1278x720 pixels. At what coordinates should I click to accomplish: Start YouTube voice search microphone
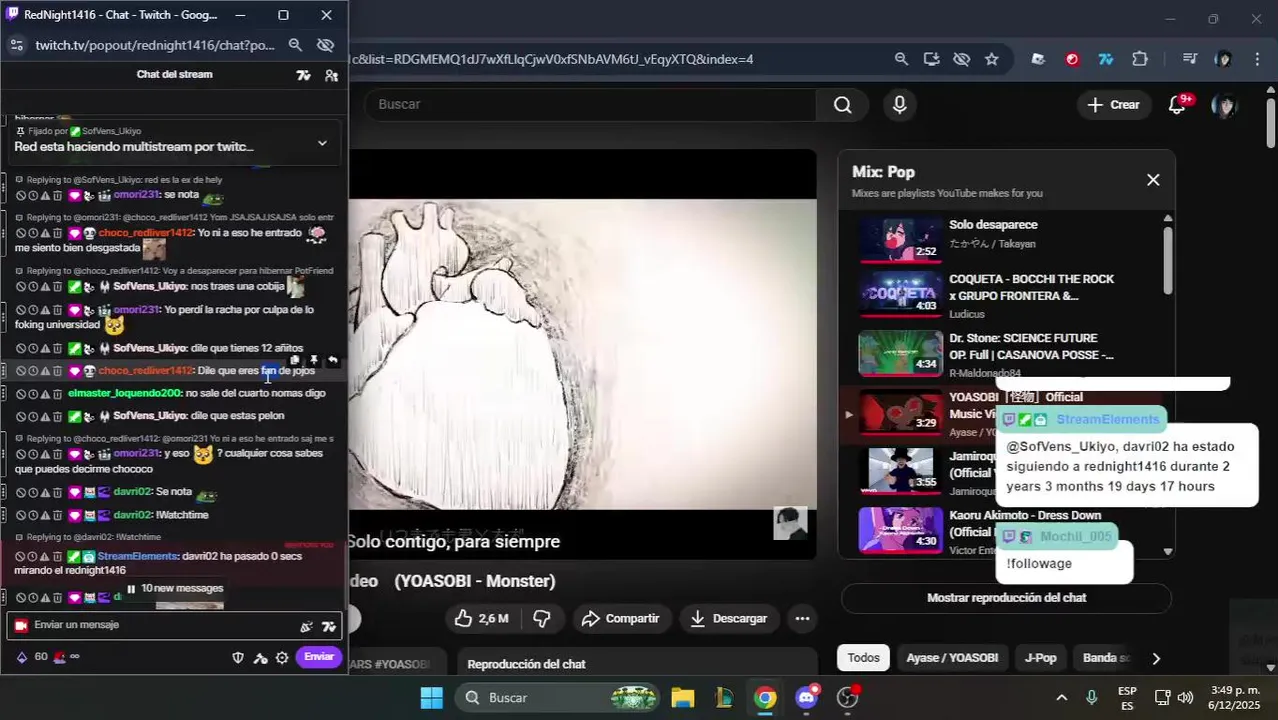tap(900, 105)
